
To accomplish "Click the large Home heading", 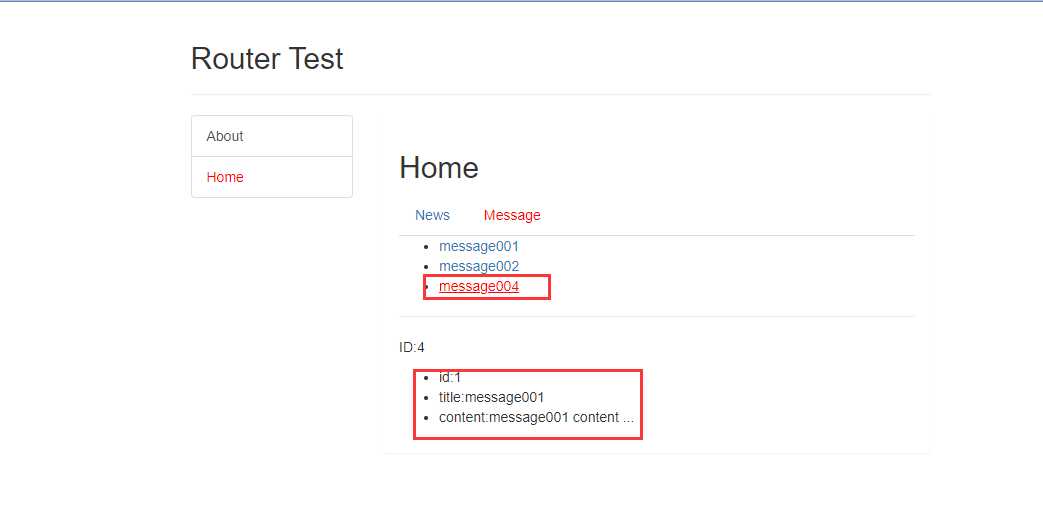I will [x=439, y=167].
